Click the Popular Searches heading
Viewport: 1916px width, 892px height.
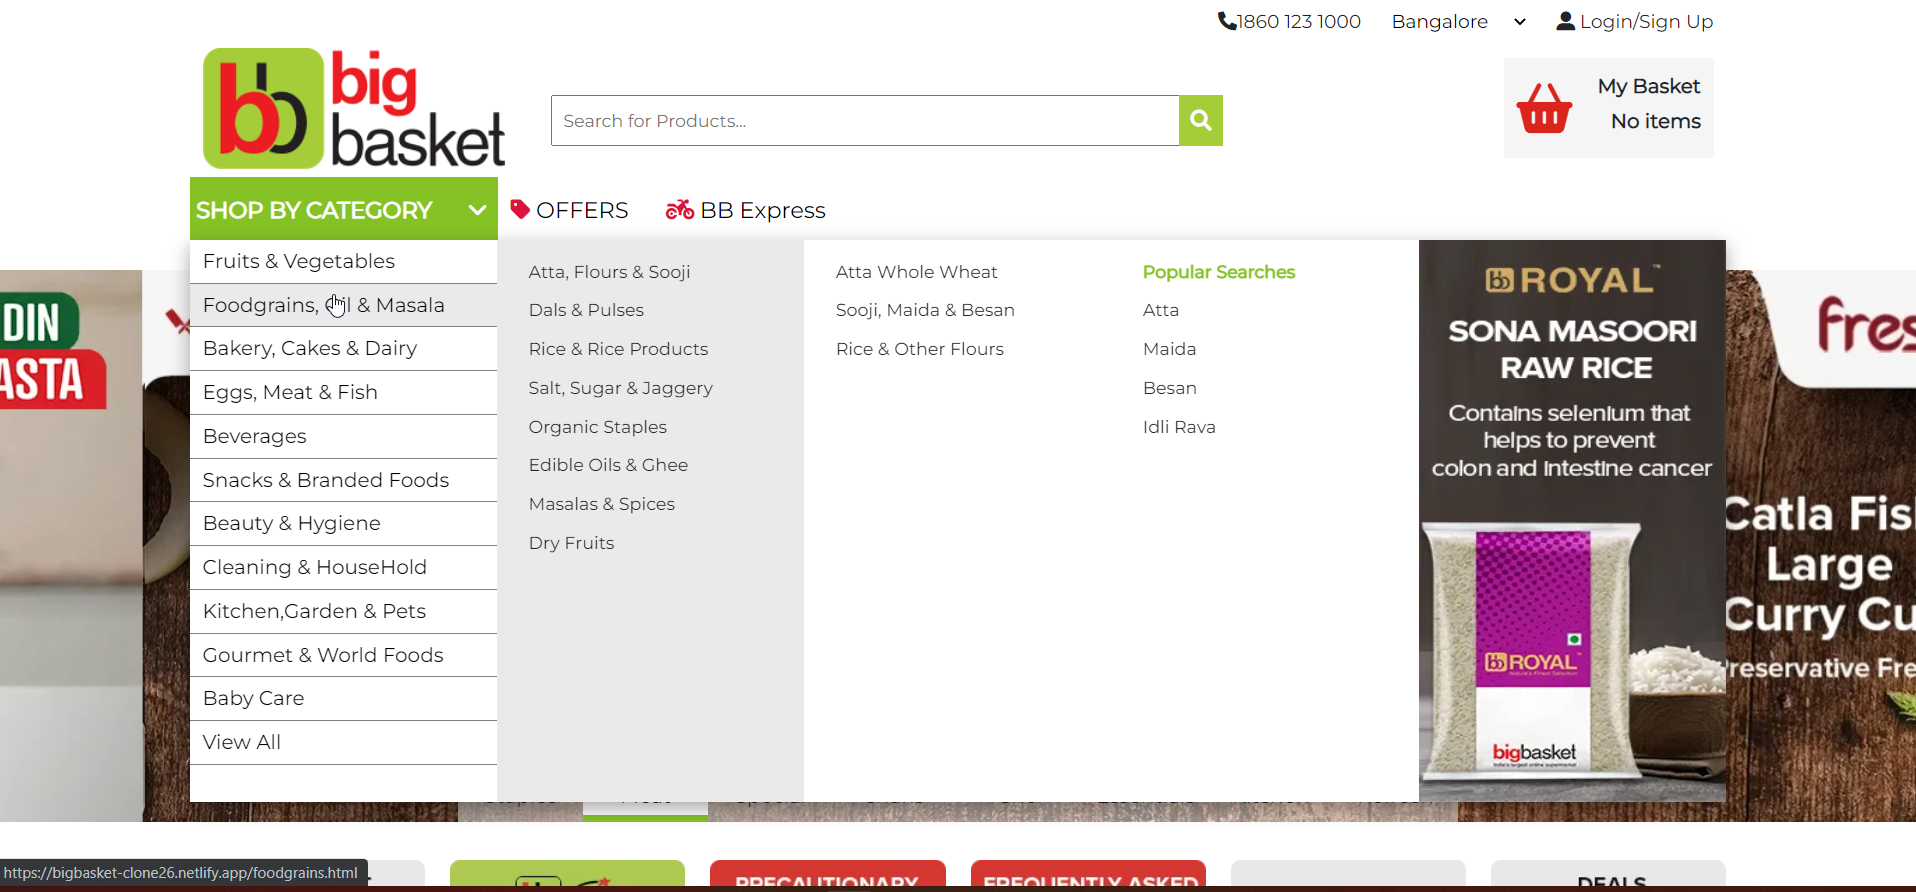pyautogui.click(x=1218, y=272)
